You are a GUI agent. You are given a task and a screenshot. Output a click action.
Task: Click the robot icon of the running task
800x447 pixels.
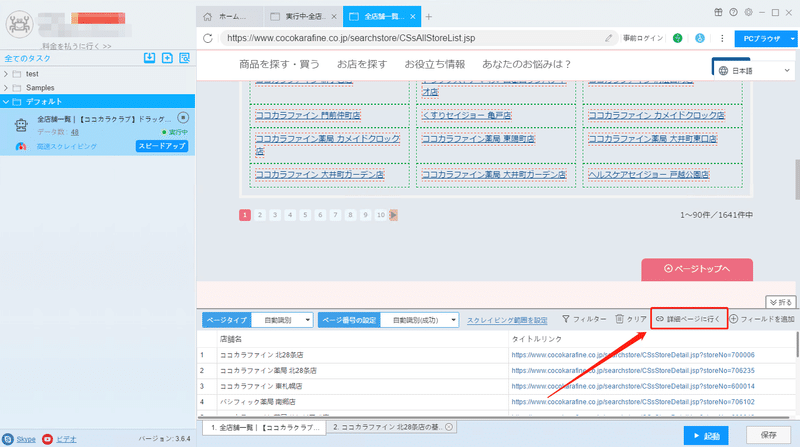click(x=21, y=125)
